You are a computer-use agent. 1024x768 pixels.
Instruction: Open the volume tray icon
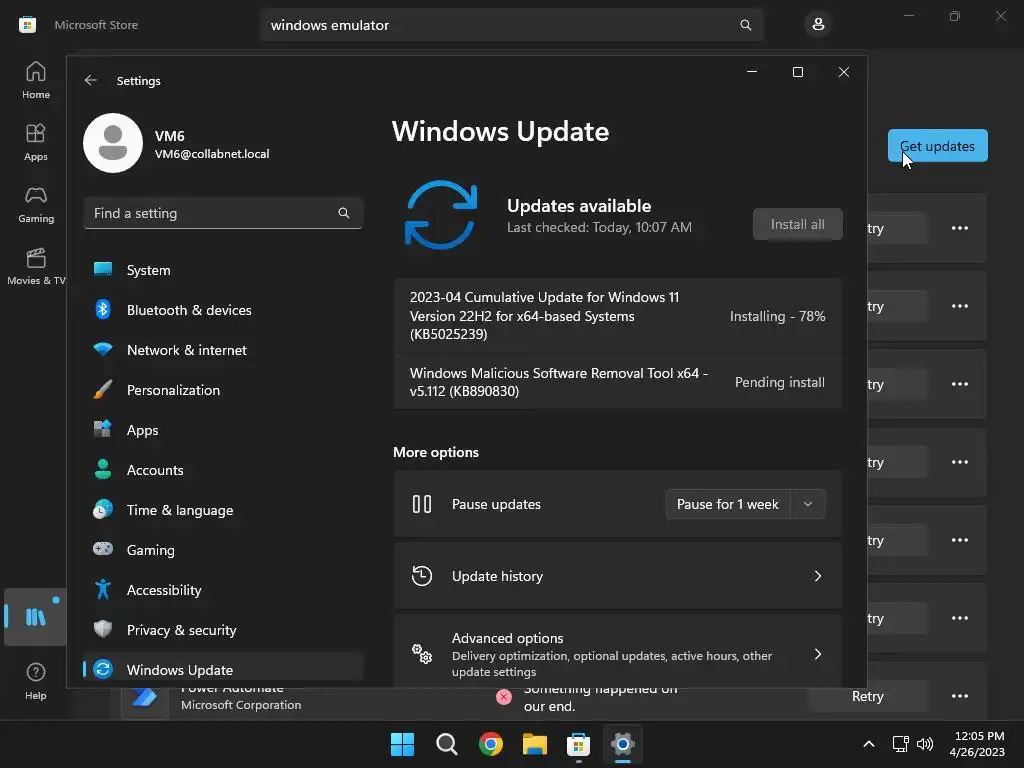pos(925,744)
